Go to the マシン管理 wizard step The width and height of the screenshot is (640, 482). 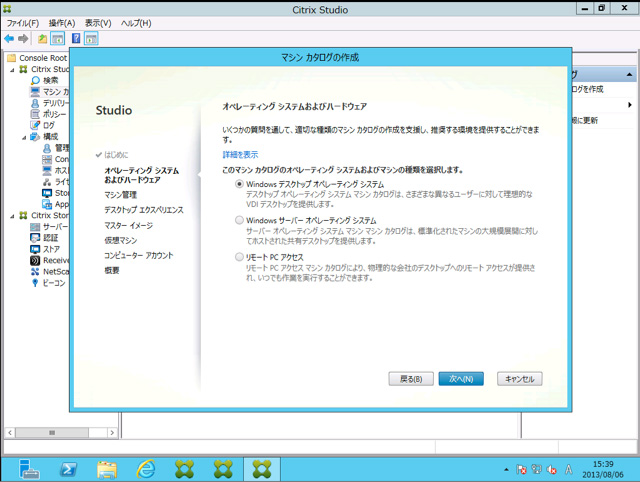click(x=121, y=195)
